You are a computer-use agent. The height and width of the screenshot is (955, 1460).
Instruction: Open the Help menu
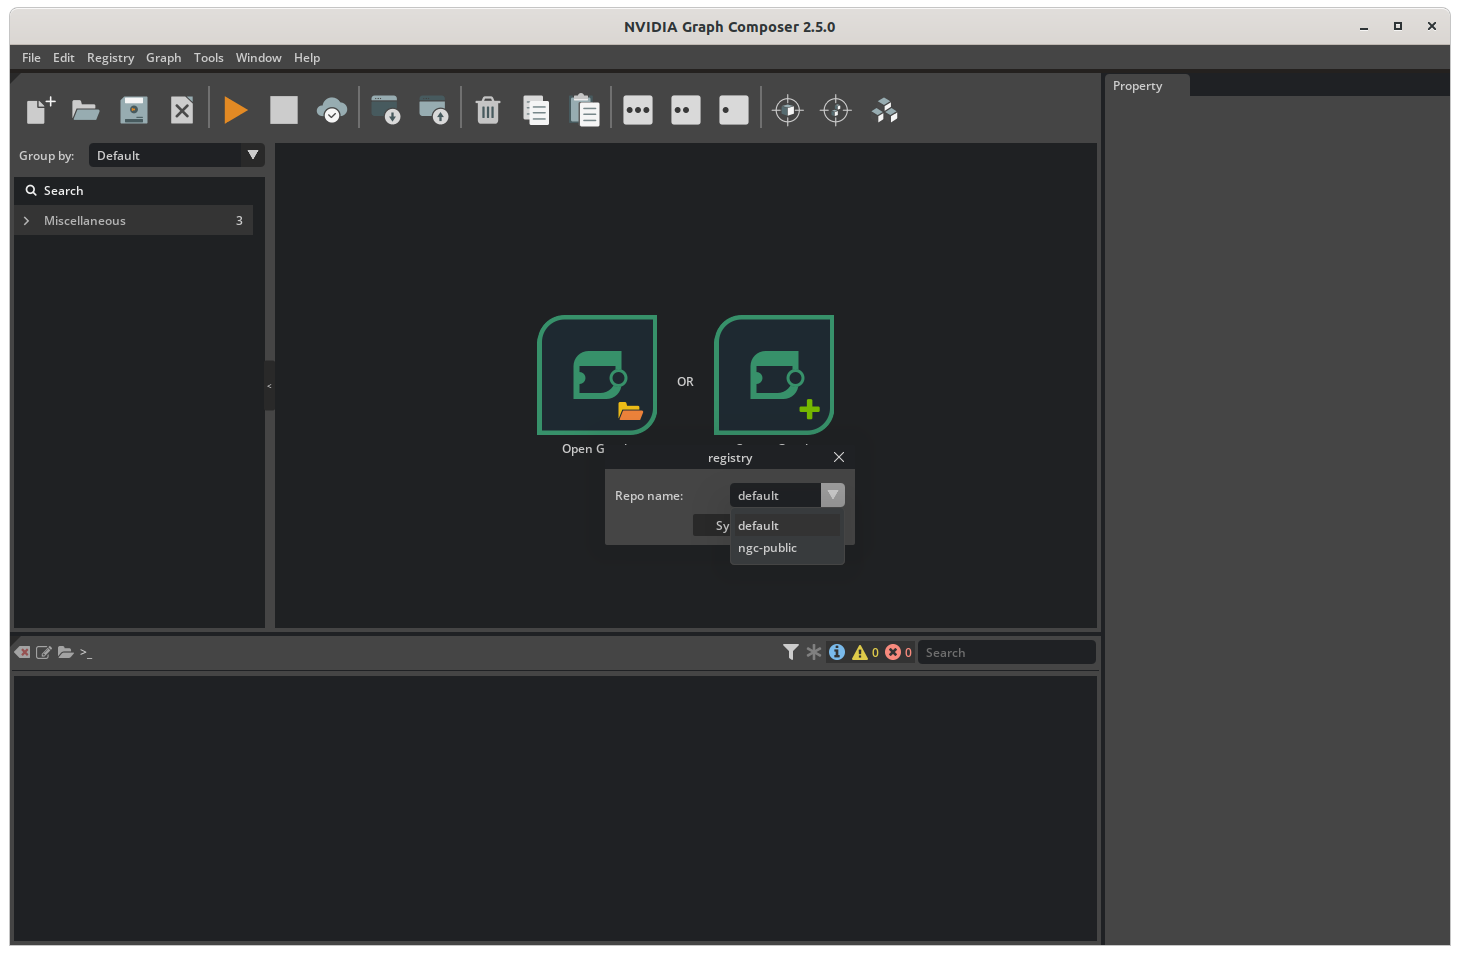(307, 58)
